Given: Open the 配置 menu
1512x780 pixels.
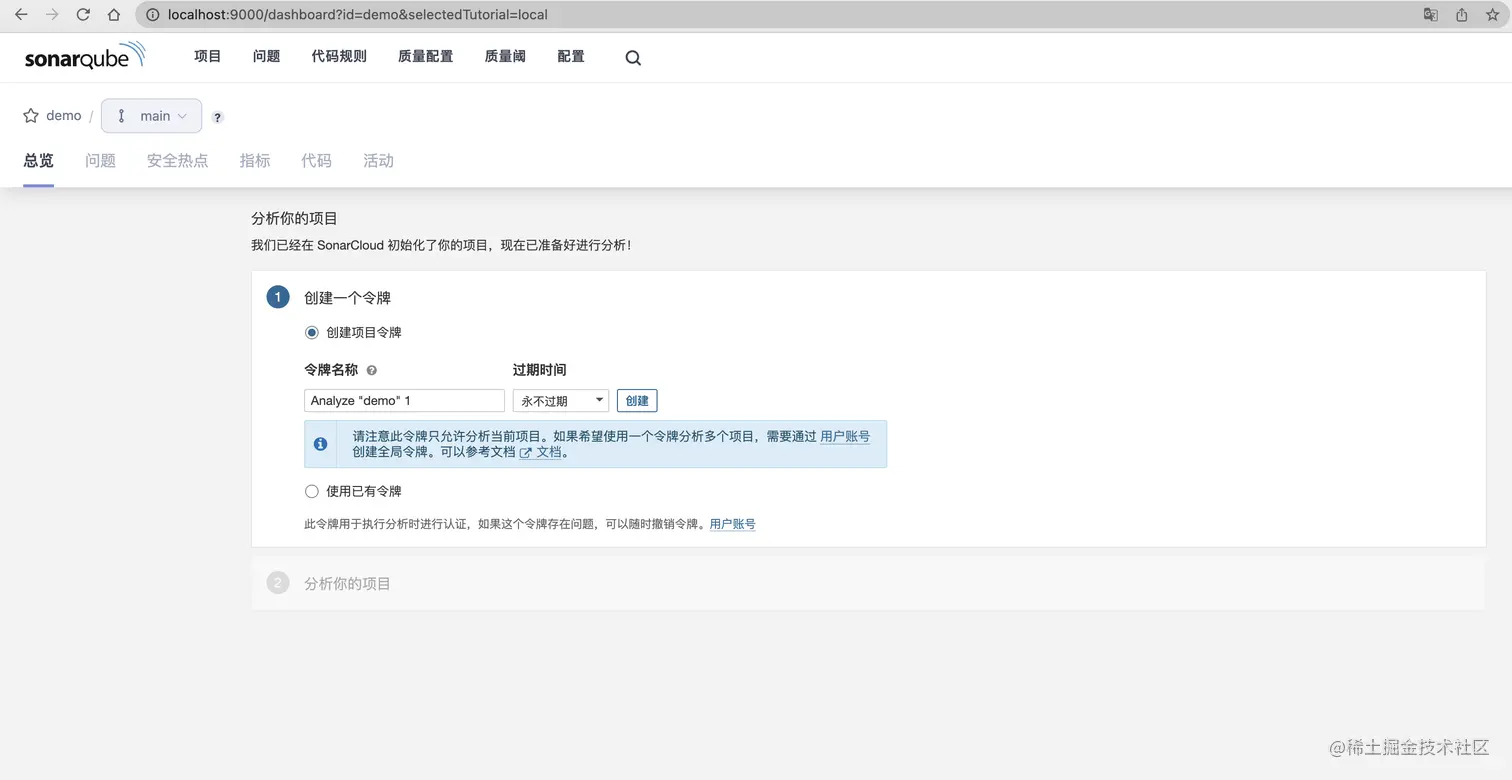Looking at the screenshot, I should [x=571, y=57].
